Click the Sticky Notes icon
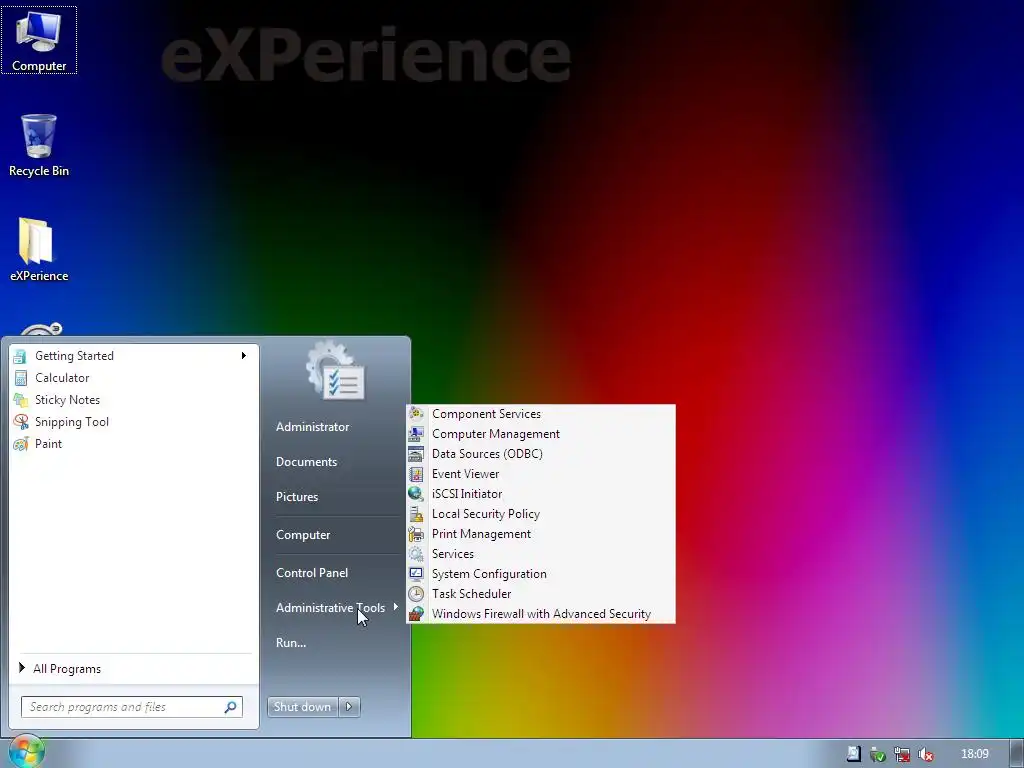This screenshot has width=1024, height=768. 20,400
